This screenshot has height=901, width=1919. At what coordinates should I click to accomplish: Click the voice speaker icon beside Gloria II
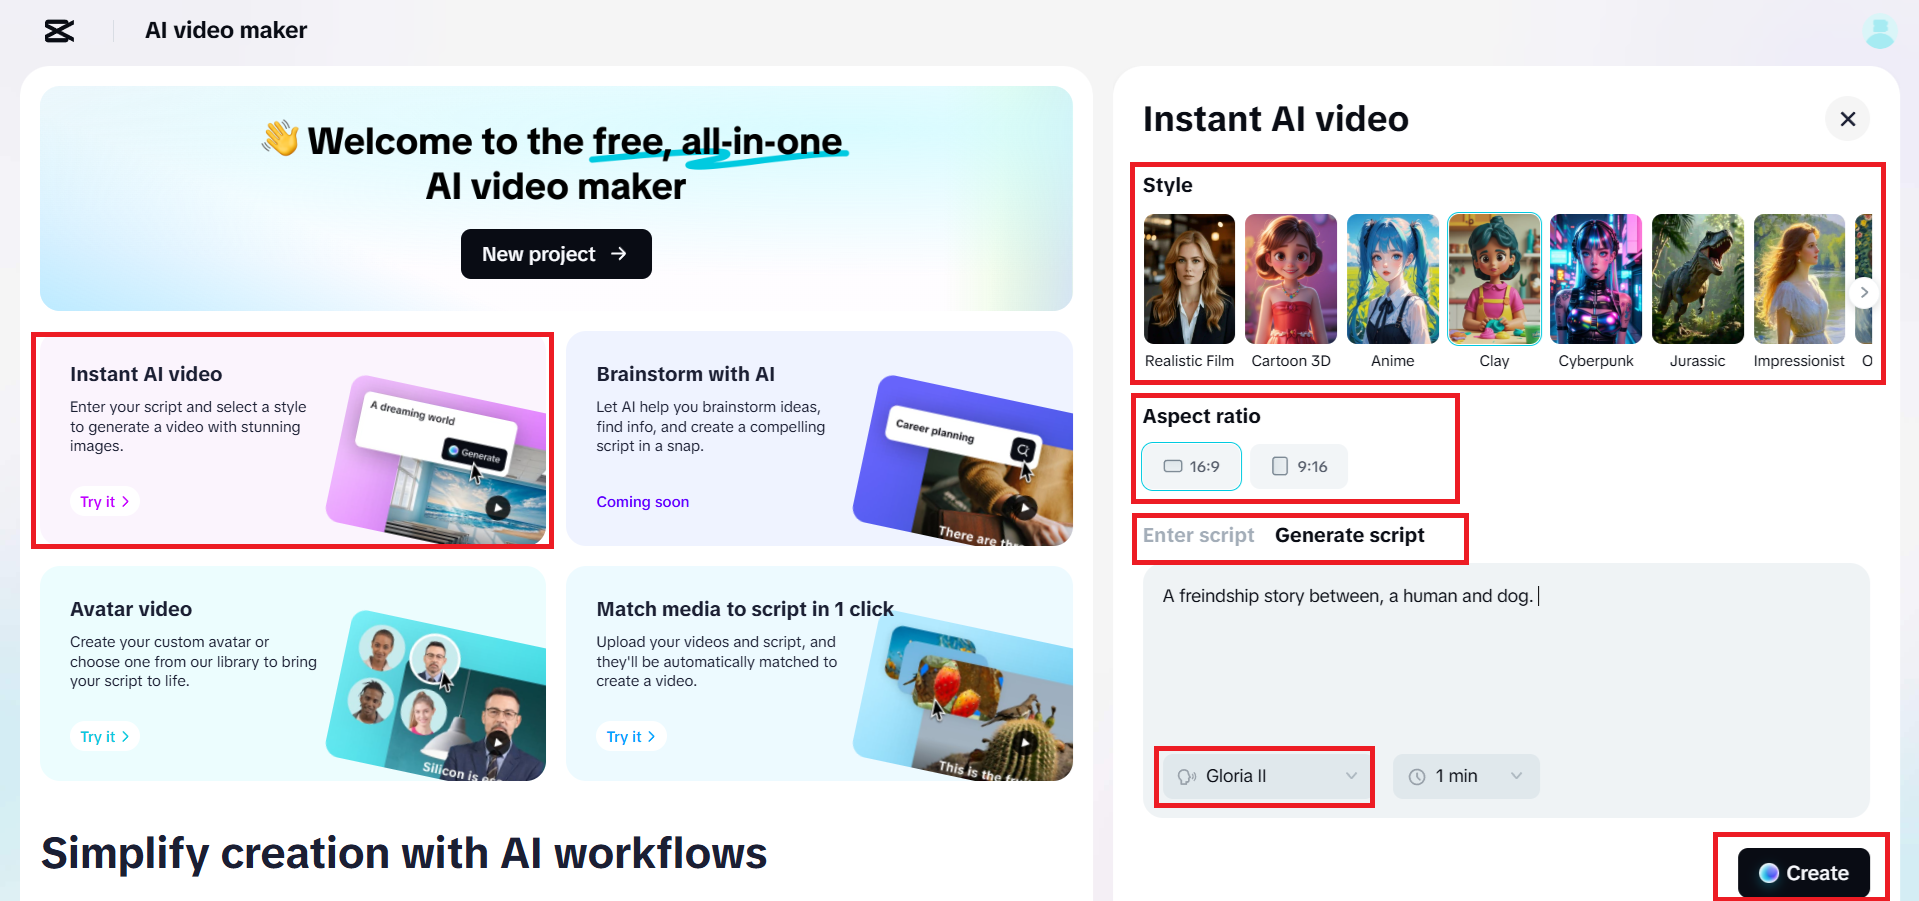coord(1188,776)
